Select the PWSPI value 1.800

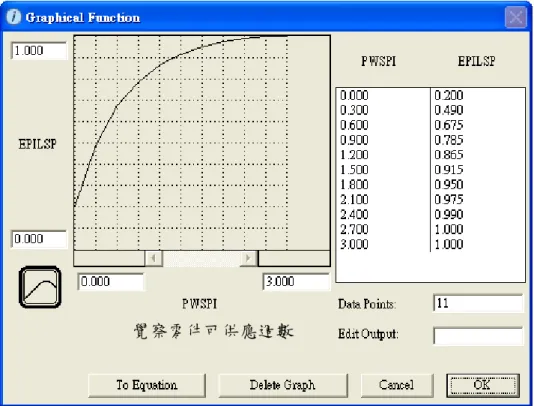(x=354, y=185)
